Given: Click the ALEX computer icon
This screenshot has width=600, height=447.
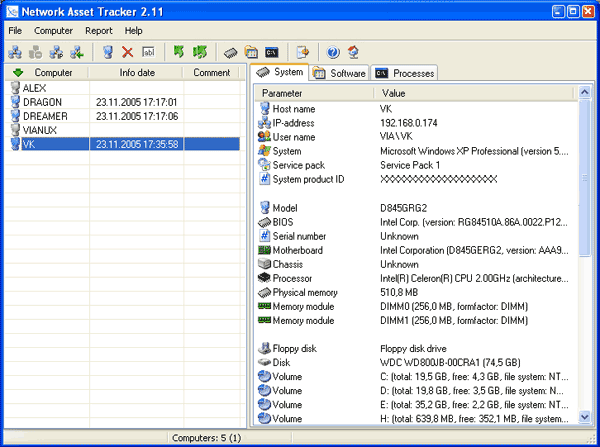Looking at the screenshot, I should point(15,88).
